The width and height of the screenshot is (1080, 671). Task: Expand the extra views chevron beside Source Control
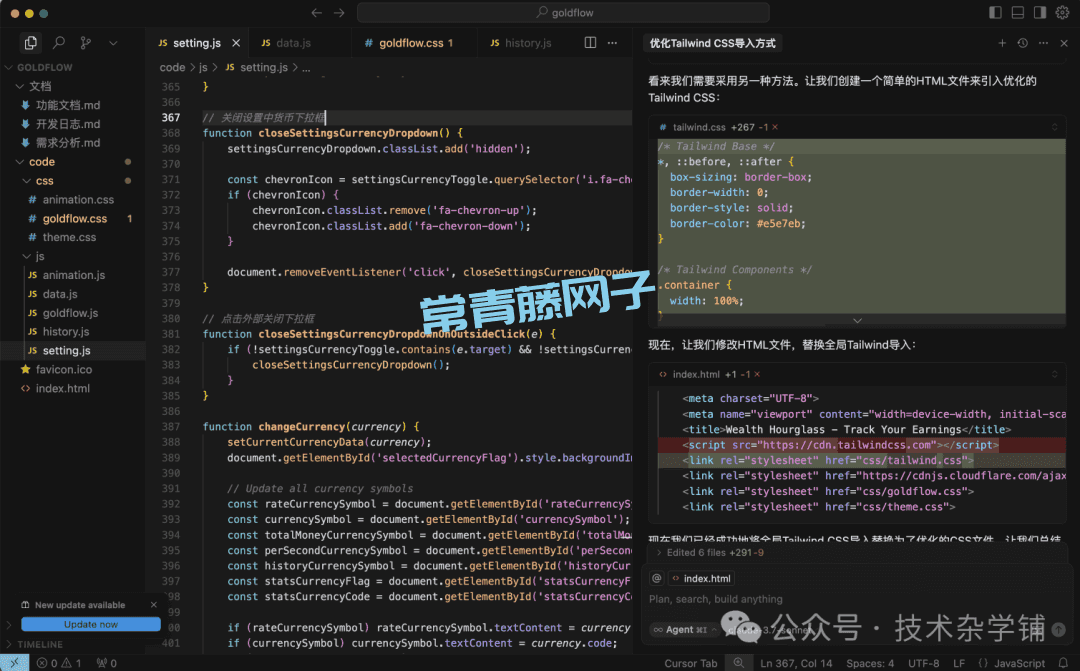[113, 43]
